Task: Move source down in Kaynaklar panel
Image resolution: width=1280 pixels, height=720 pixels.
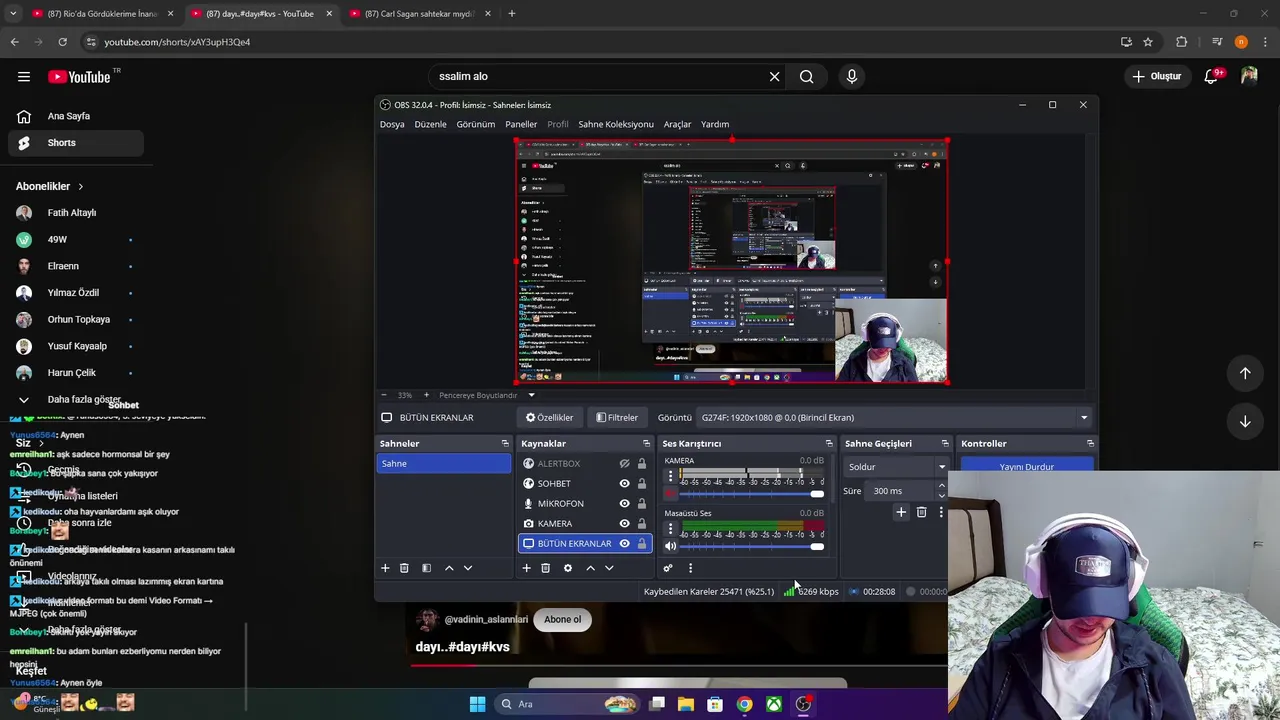Action: (609, 568)
